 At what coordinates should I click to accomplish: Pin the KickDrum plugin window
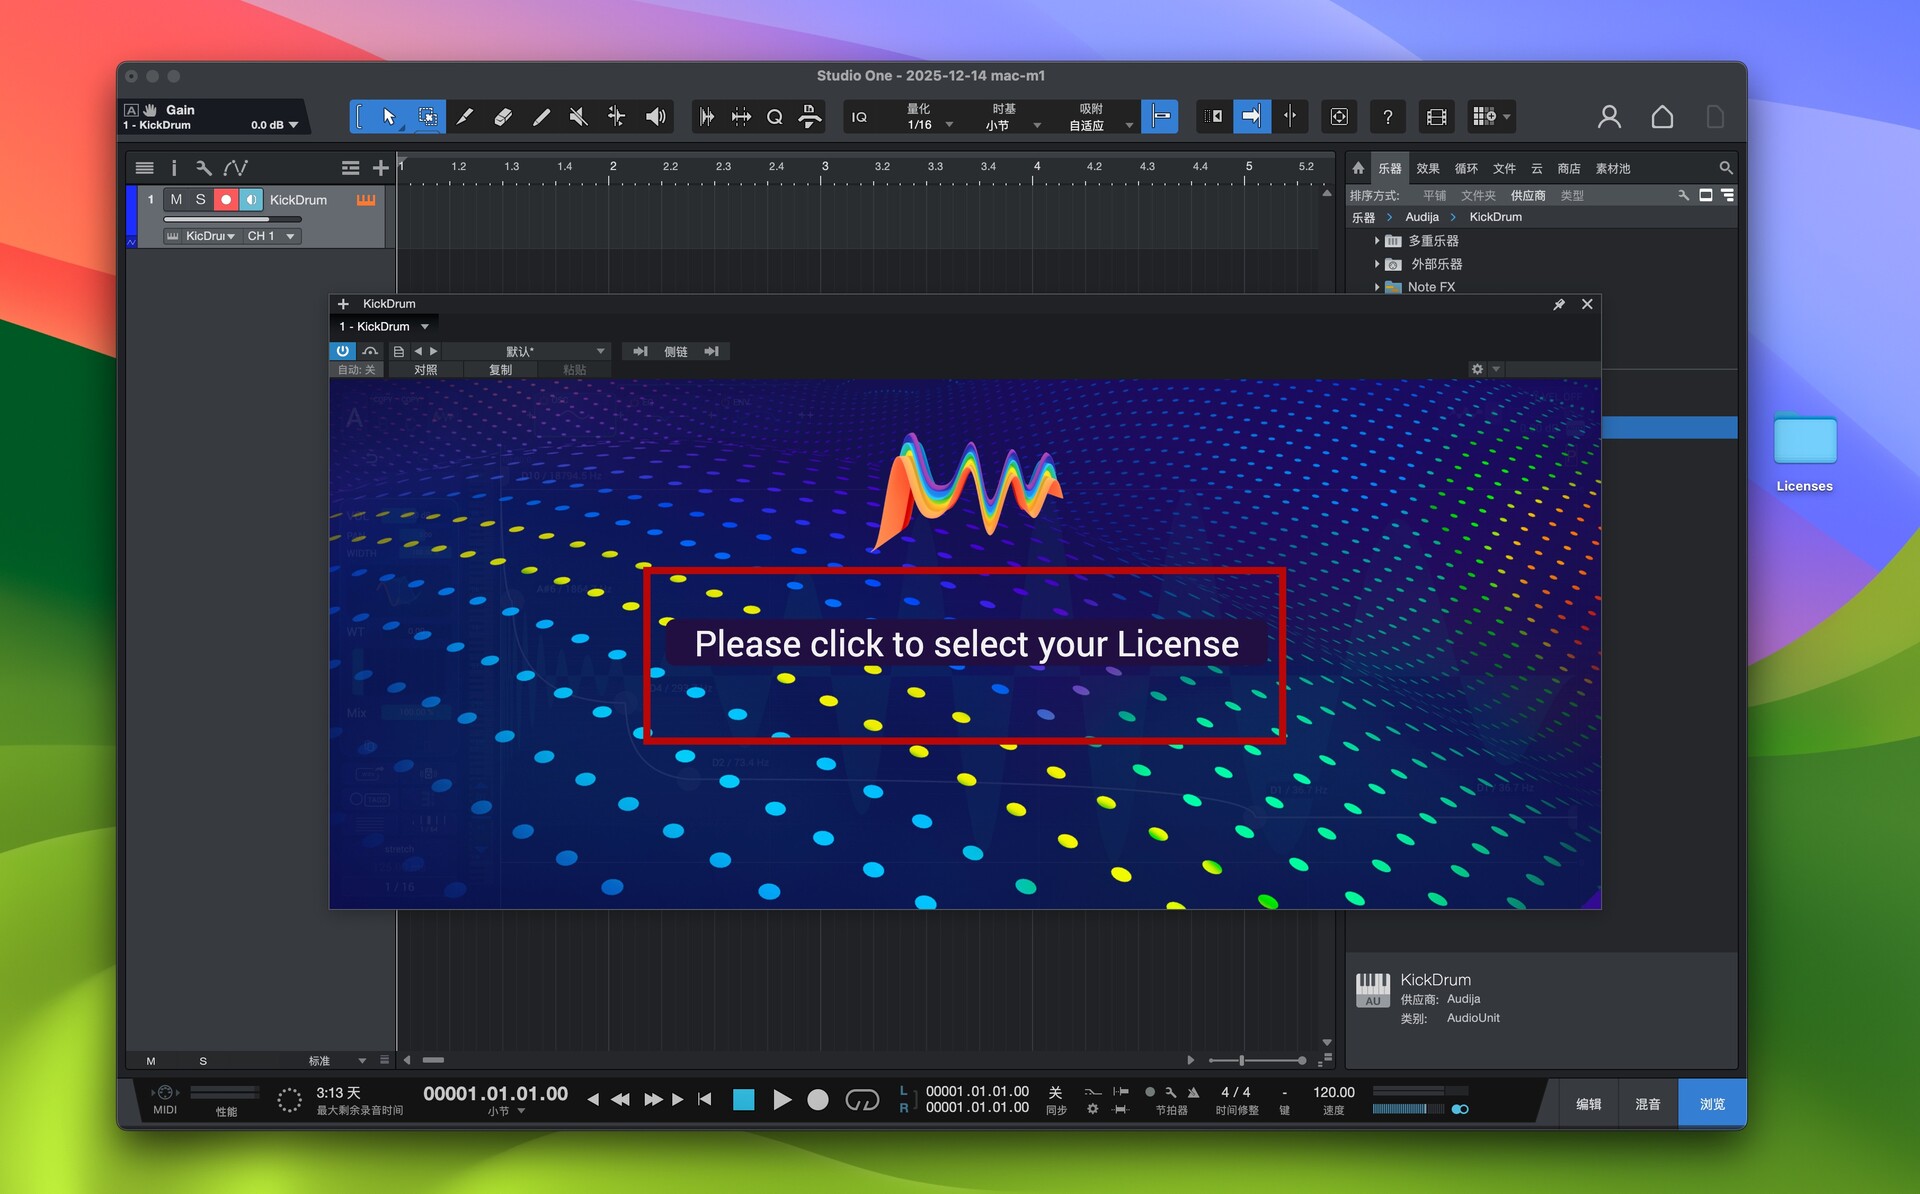tap(1558, 304)
